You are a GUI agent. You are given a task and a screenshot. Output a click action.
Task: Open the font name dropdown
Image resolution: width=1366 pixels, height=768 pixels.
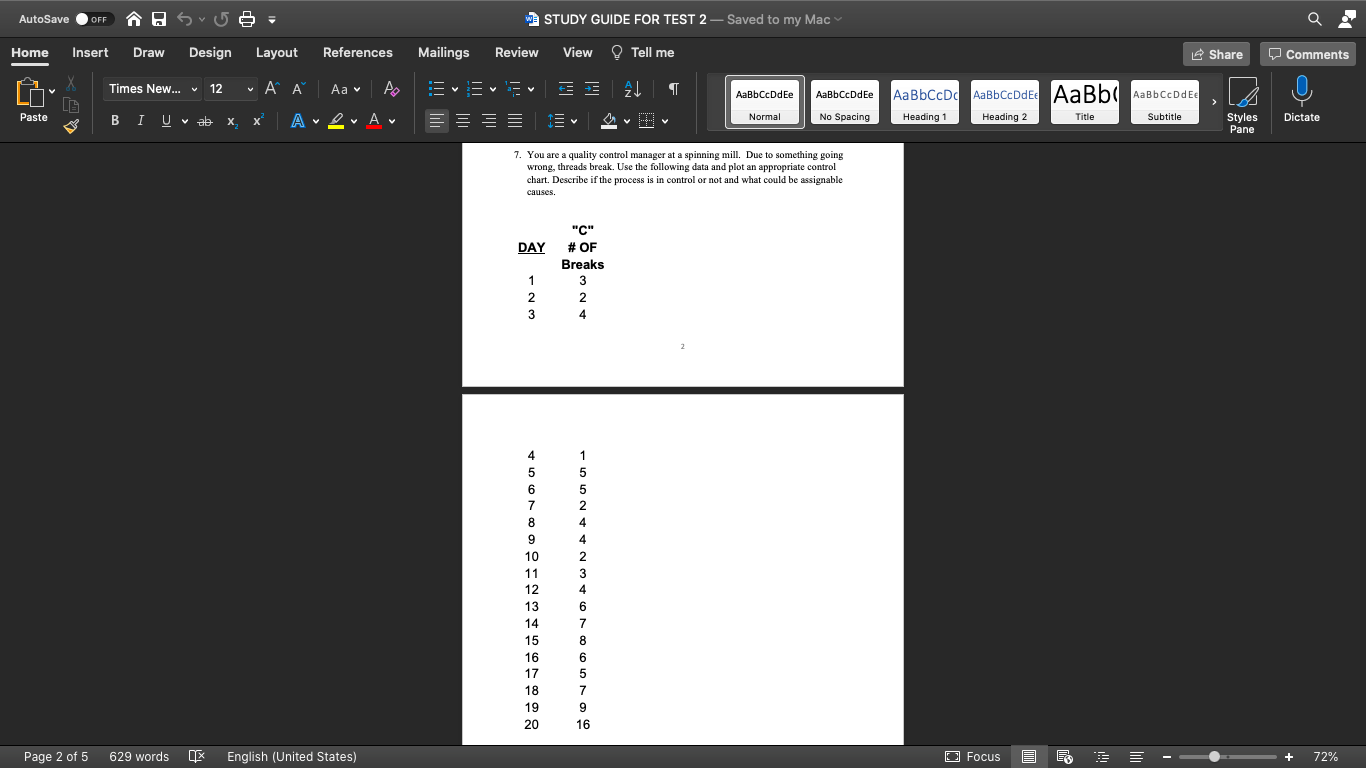point(196,89)
